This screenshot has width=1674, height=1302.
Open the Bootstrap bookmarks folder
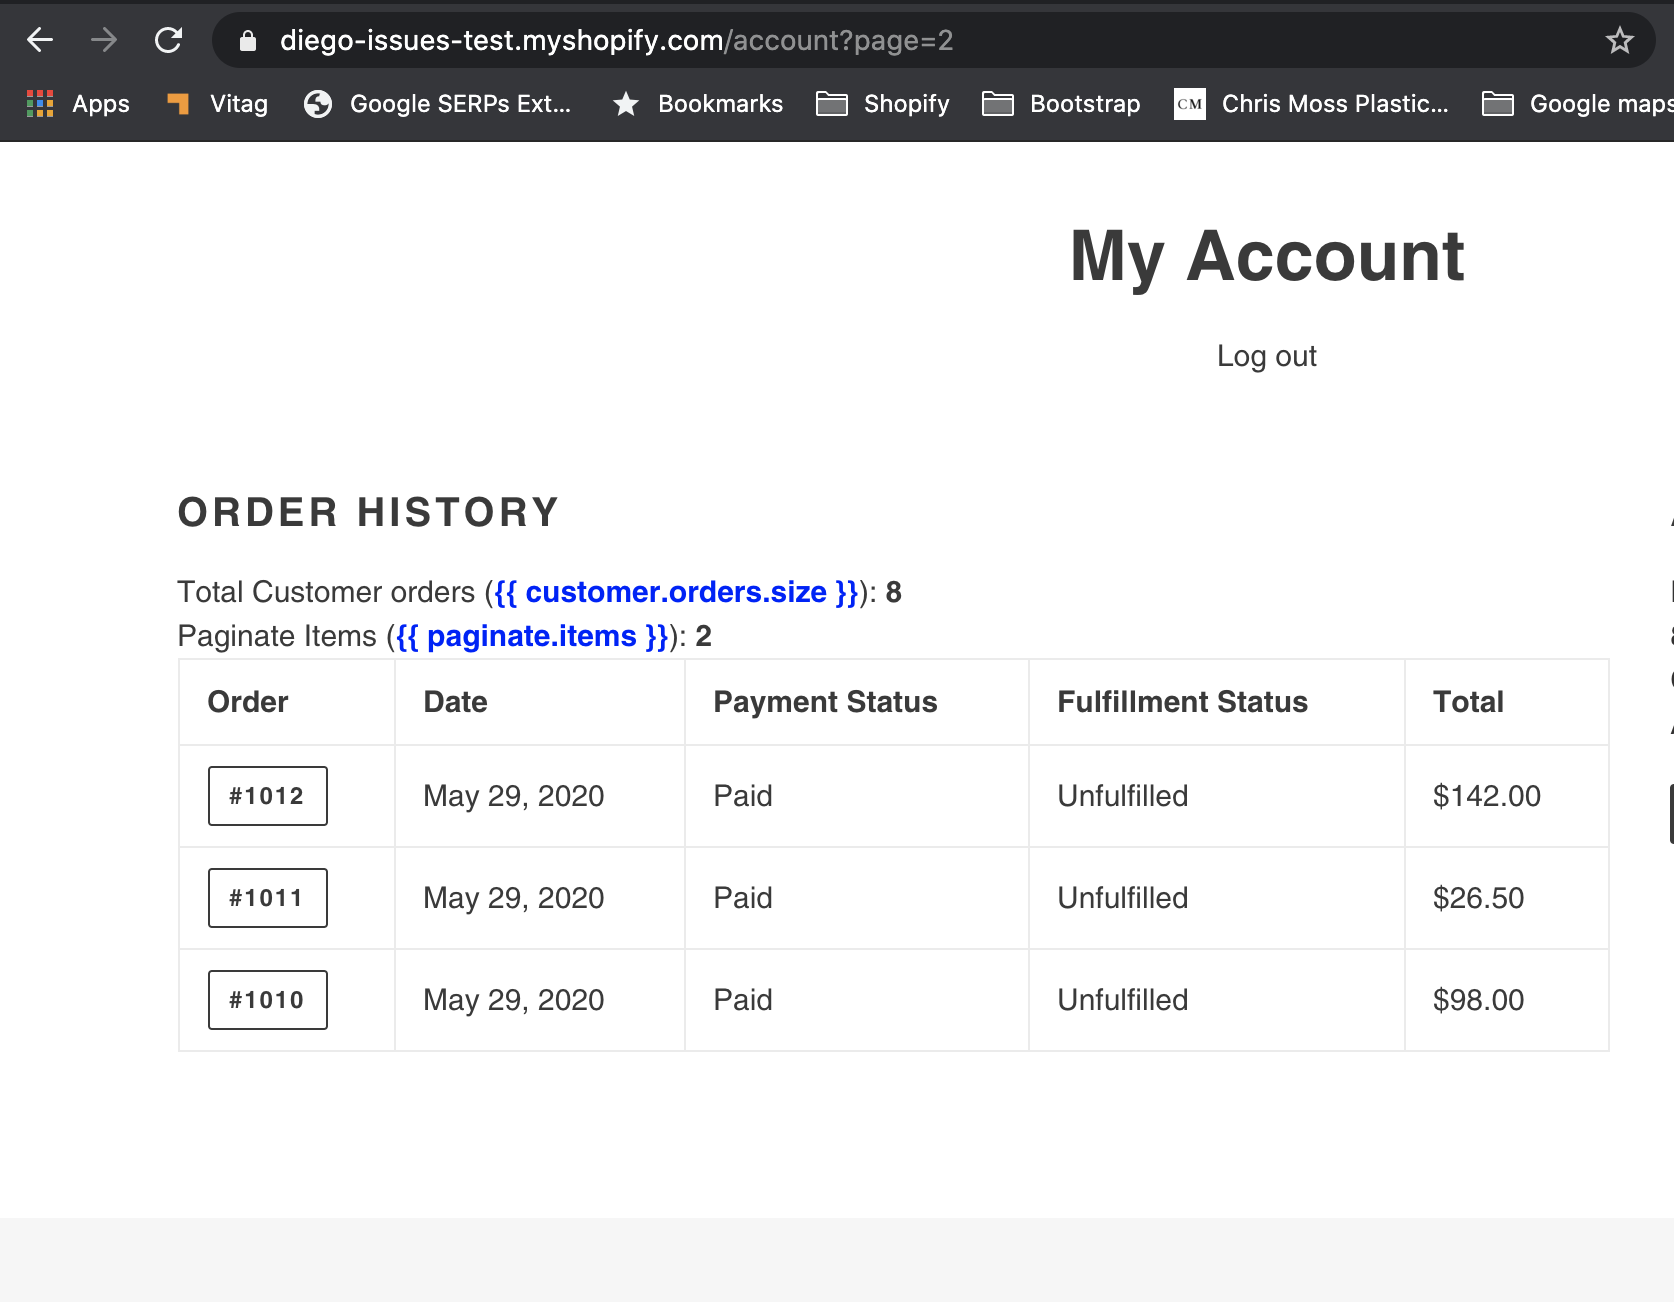[x=1061, y=104]
